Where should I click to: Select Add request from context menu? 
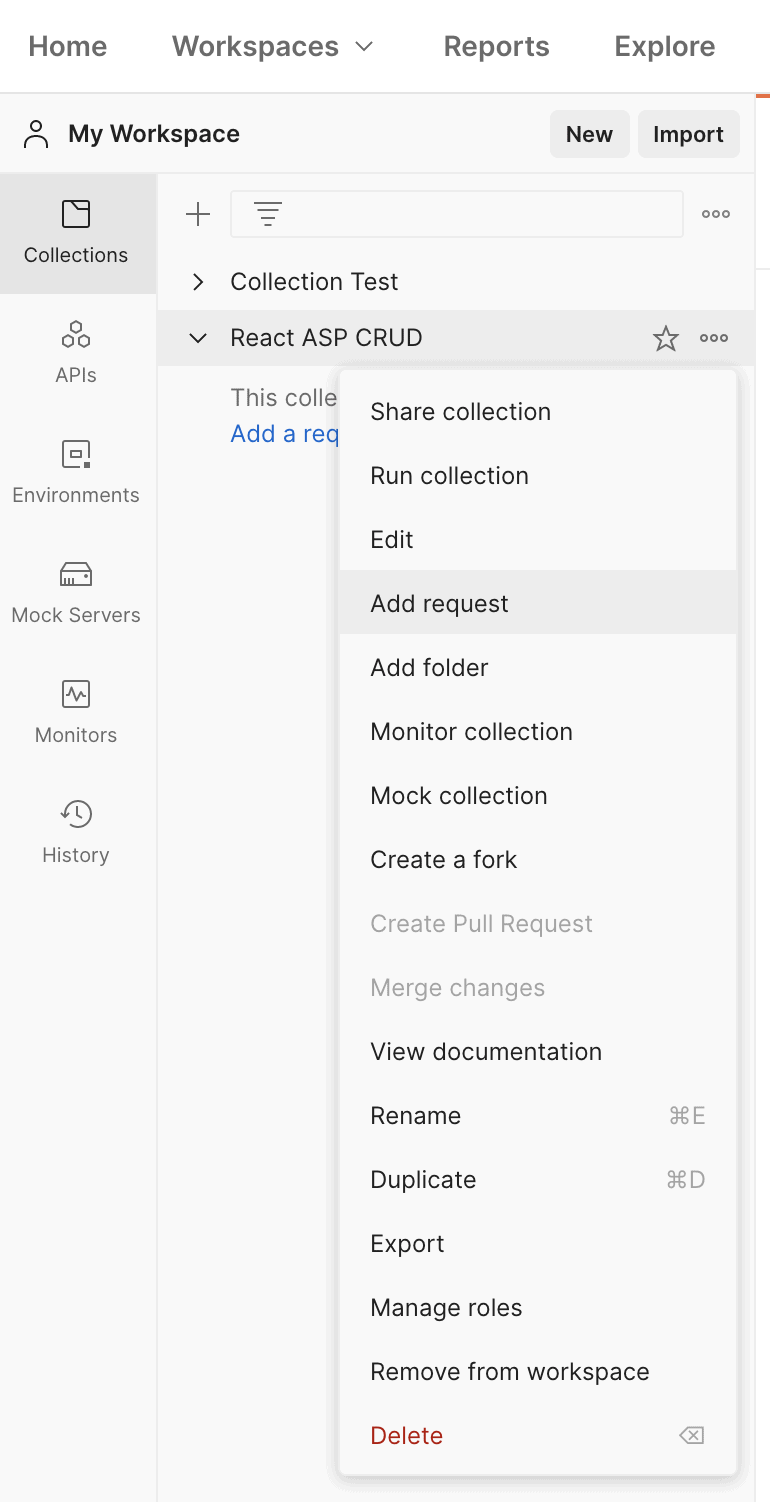coord(538,603)
